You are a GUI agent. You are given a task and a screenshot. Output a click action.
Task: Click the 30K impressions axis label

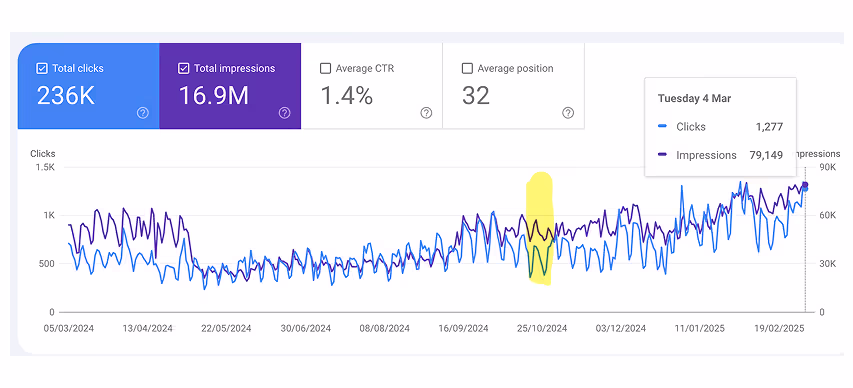click(x=827, y=264)
